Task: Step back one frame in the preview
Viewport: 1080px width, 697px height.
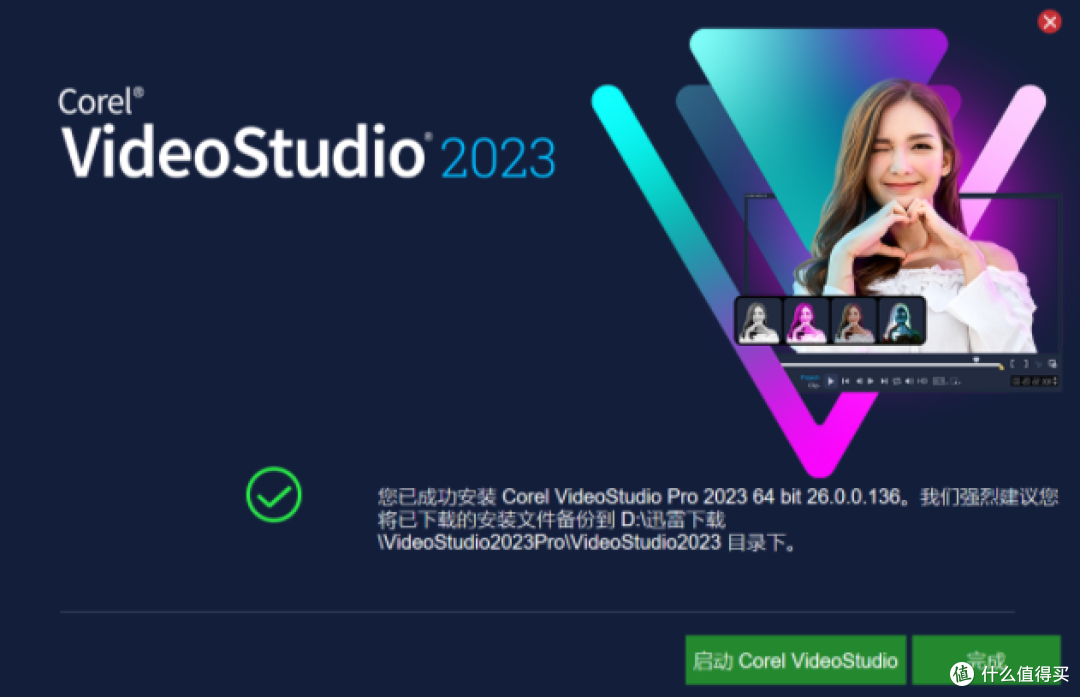Action: pyautogui.click(x=860, y=381)
